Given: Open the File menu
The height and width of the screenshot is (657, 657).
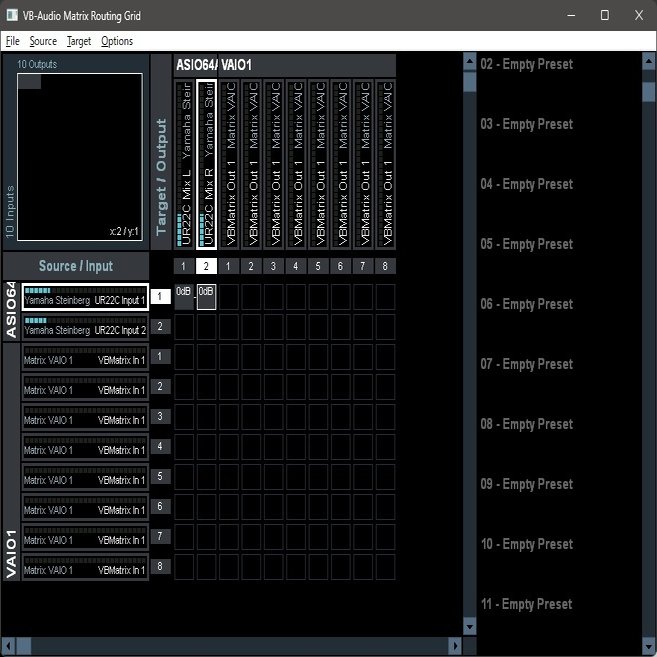Looking at the screenshot, I should click(12, 41).
